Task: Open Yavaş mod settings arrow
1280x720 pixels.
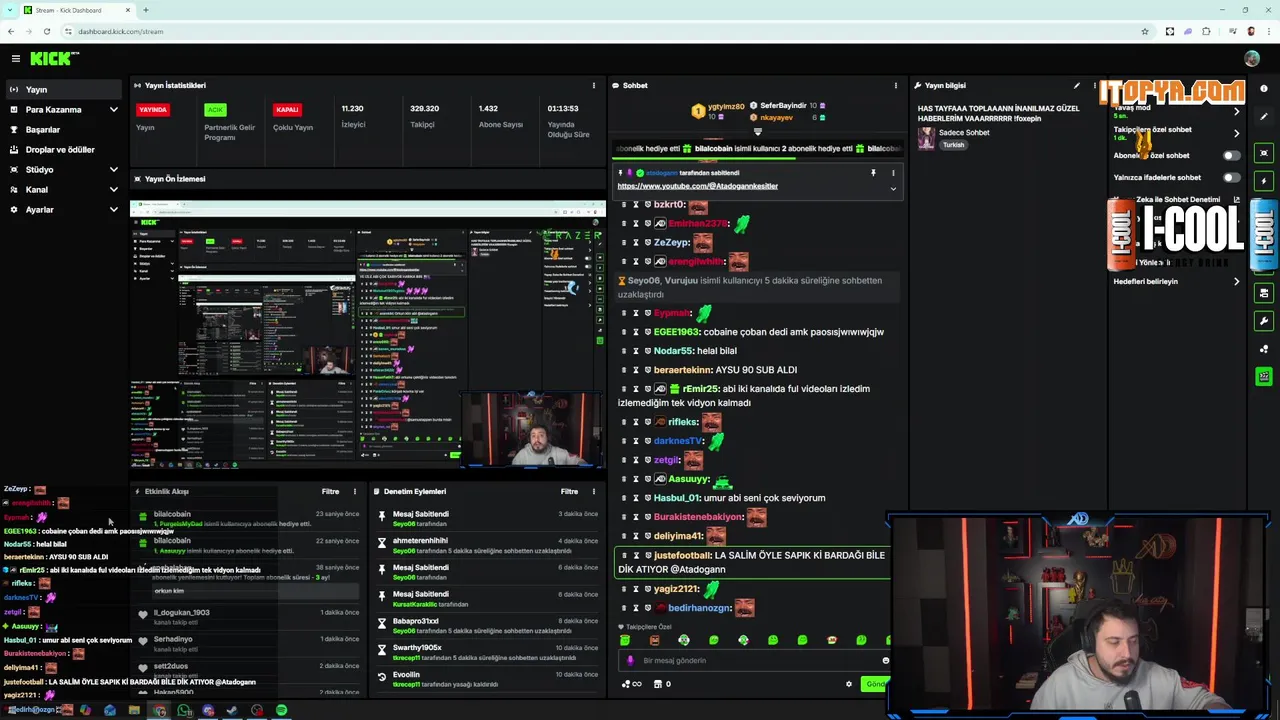Action: click(1237, 111)
